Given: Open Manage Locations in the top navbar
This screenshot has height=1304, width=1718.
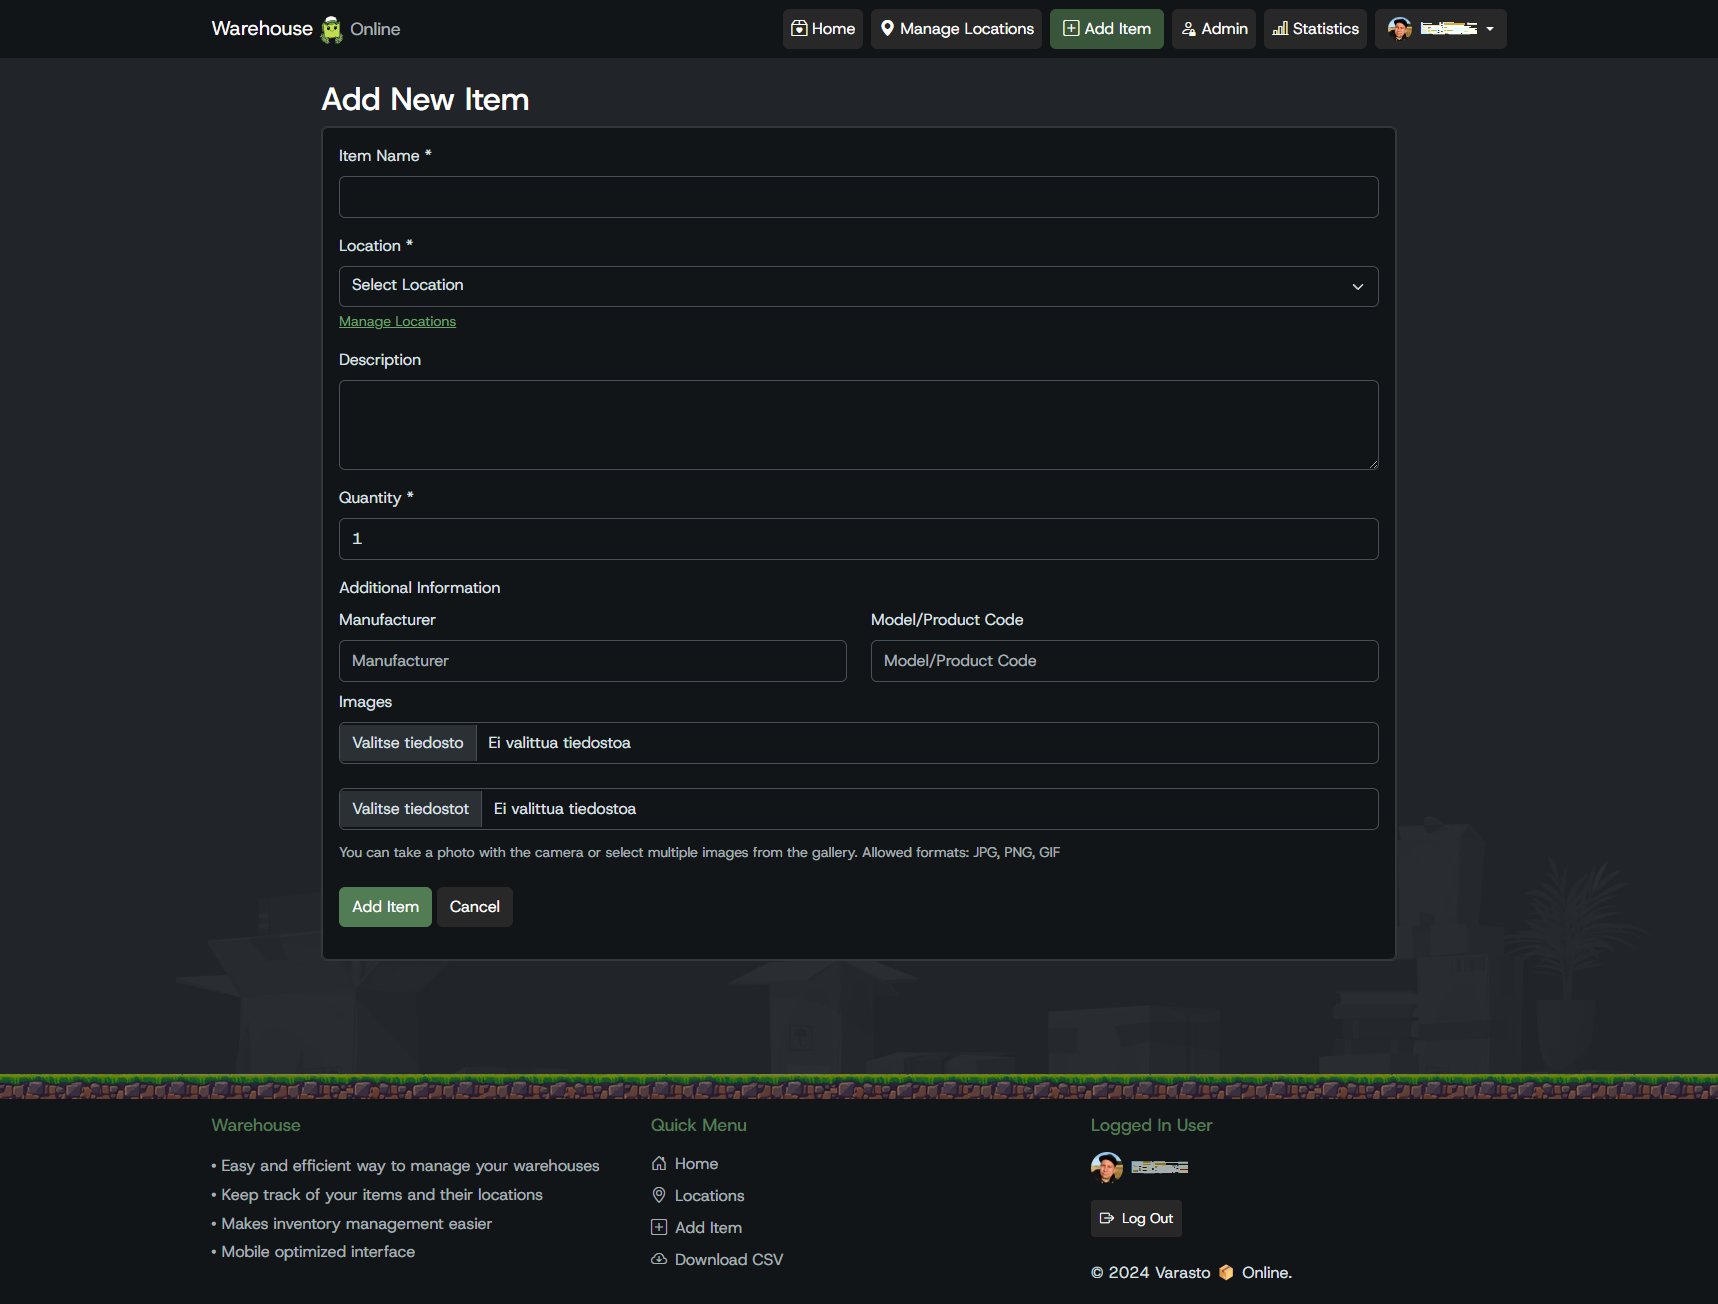Looking at the screenshot, I should pos(956,29).
